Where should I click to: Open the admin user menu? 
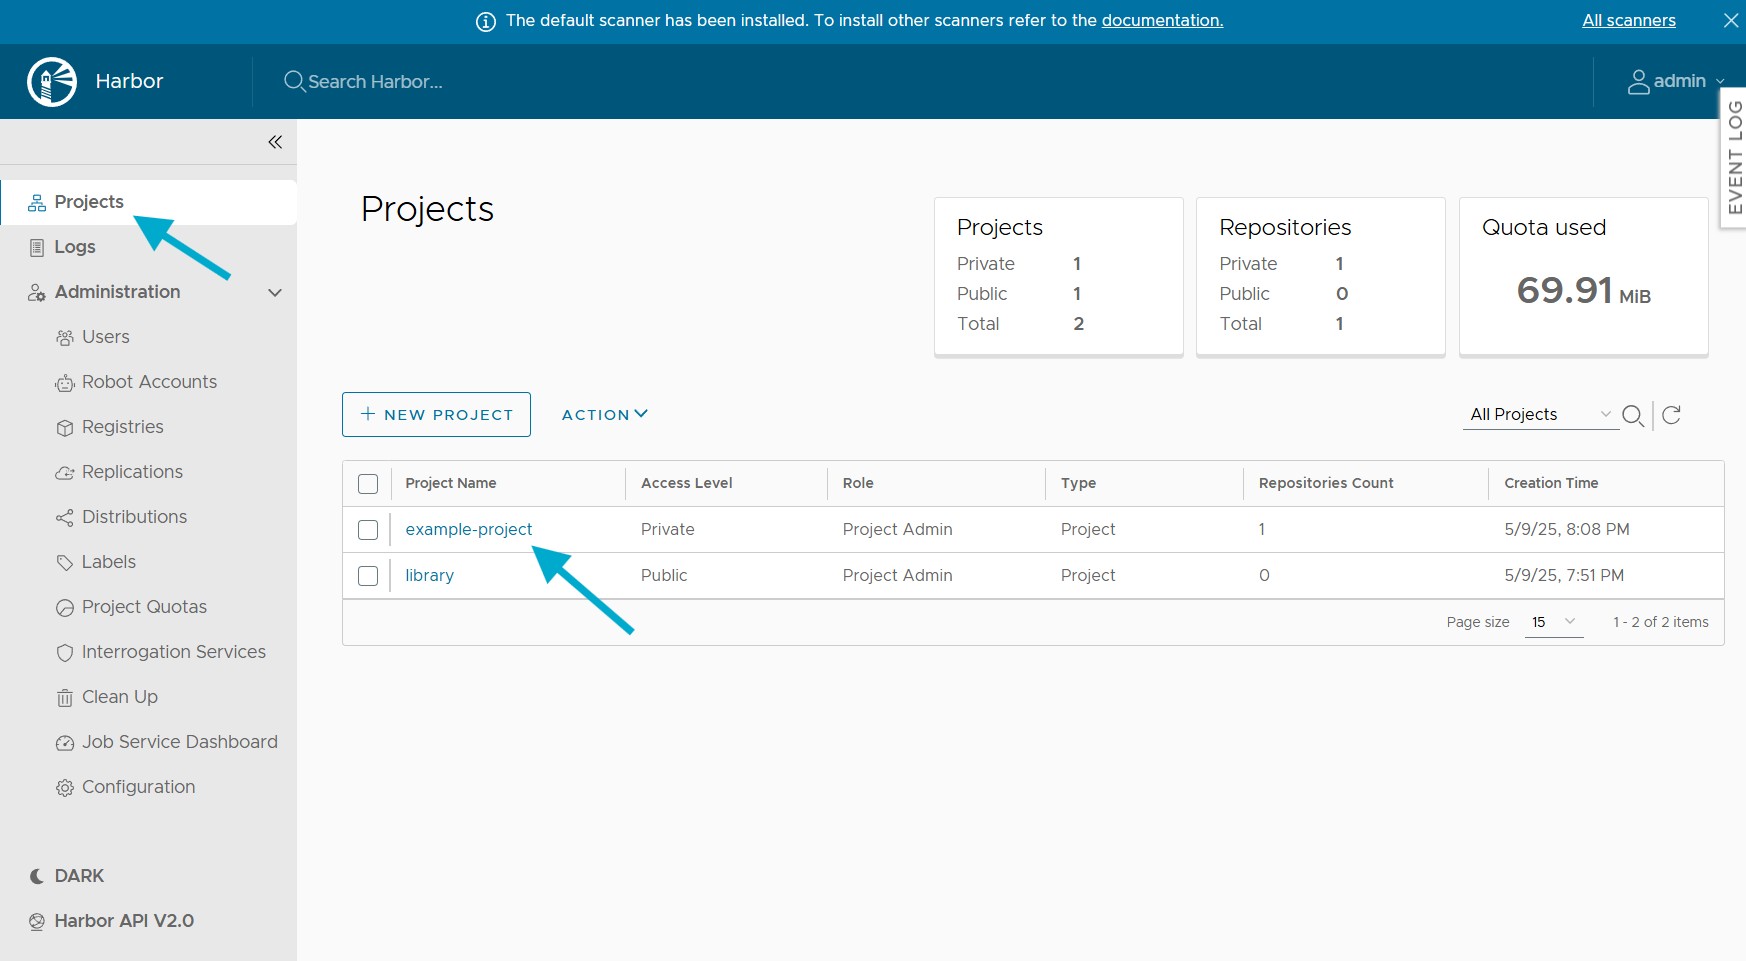click(1676, 81)
